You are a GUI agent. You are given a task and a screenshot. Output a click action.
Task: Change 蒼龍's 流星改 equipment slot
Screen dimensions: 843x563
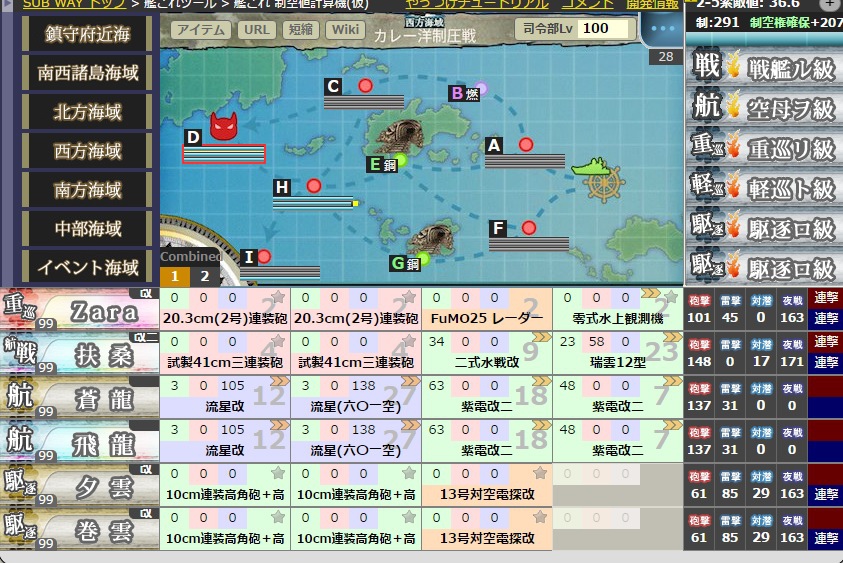point(225,397)
